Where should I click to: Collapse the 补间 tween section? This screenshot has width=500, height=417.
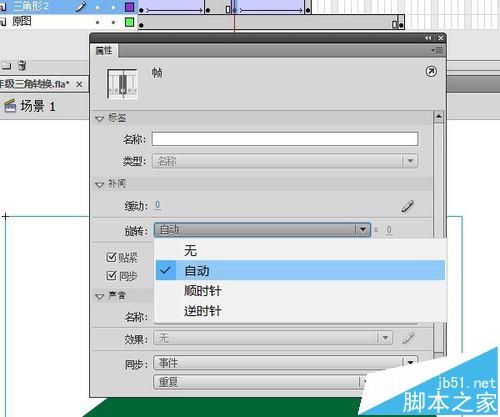[100, 184]
